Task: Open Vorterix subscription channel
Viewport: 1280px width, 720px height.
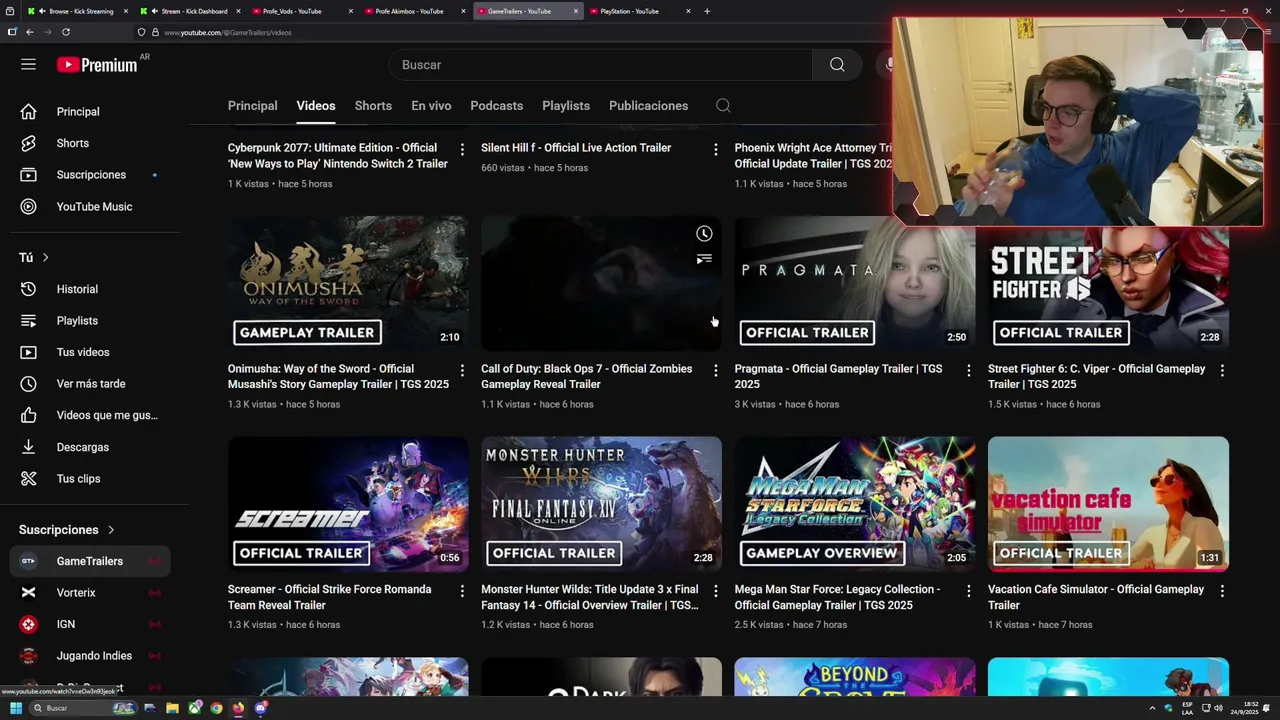Action: point(90,593)
